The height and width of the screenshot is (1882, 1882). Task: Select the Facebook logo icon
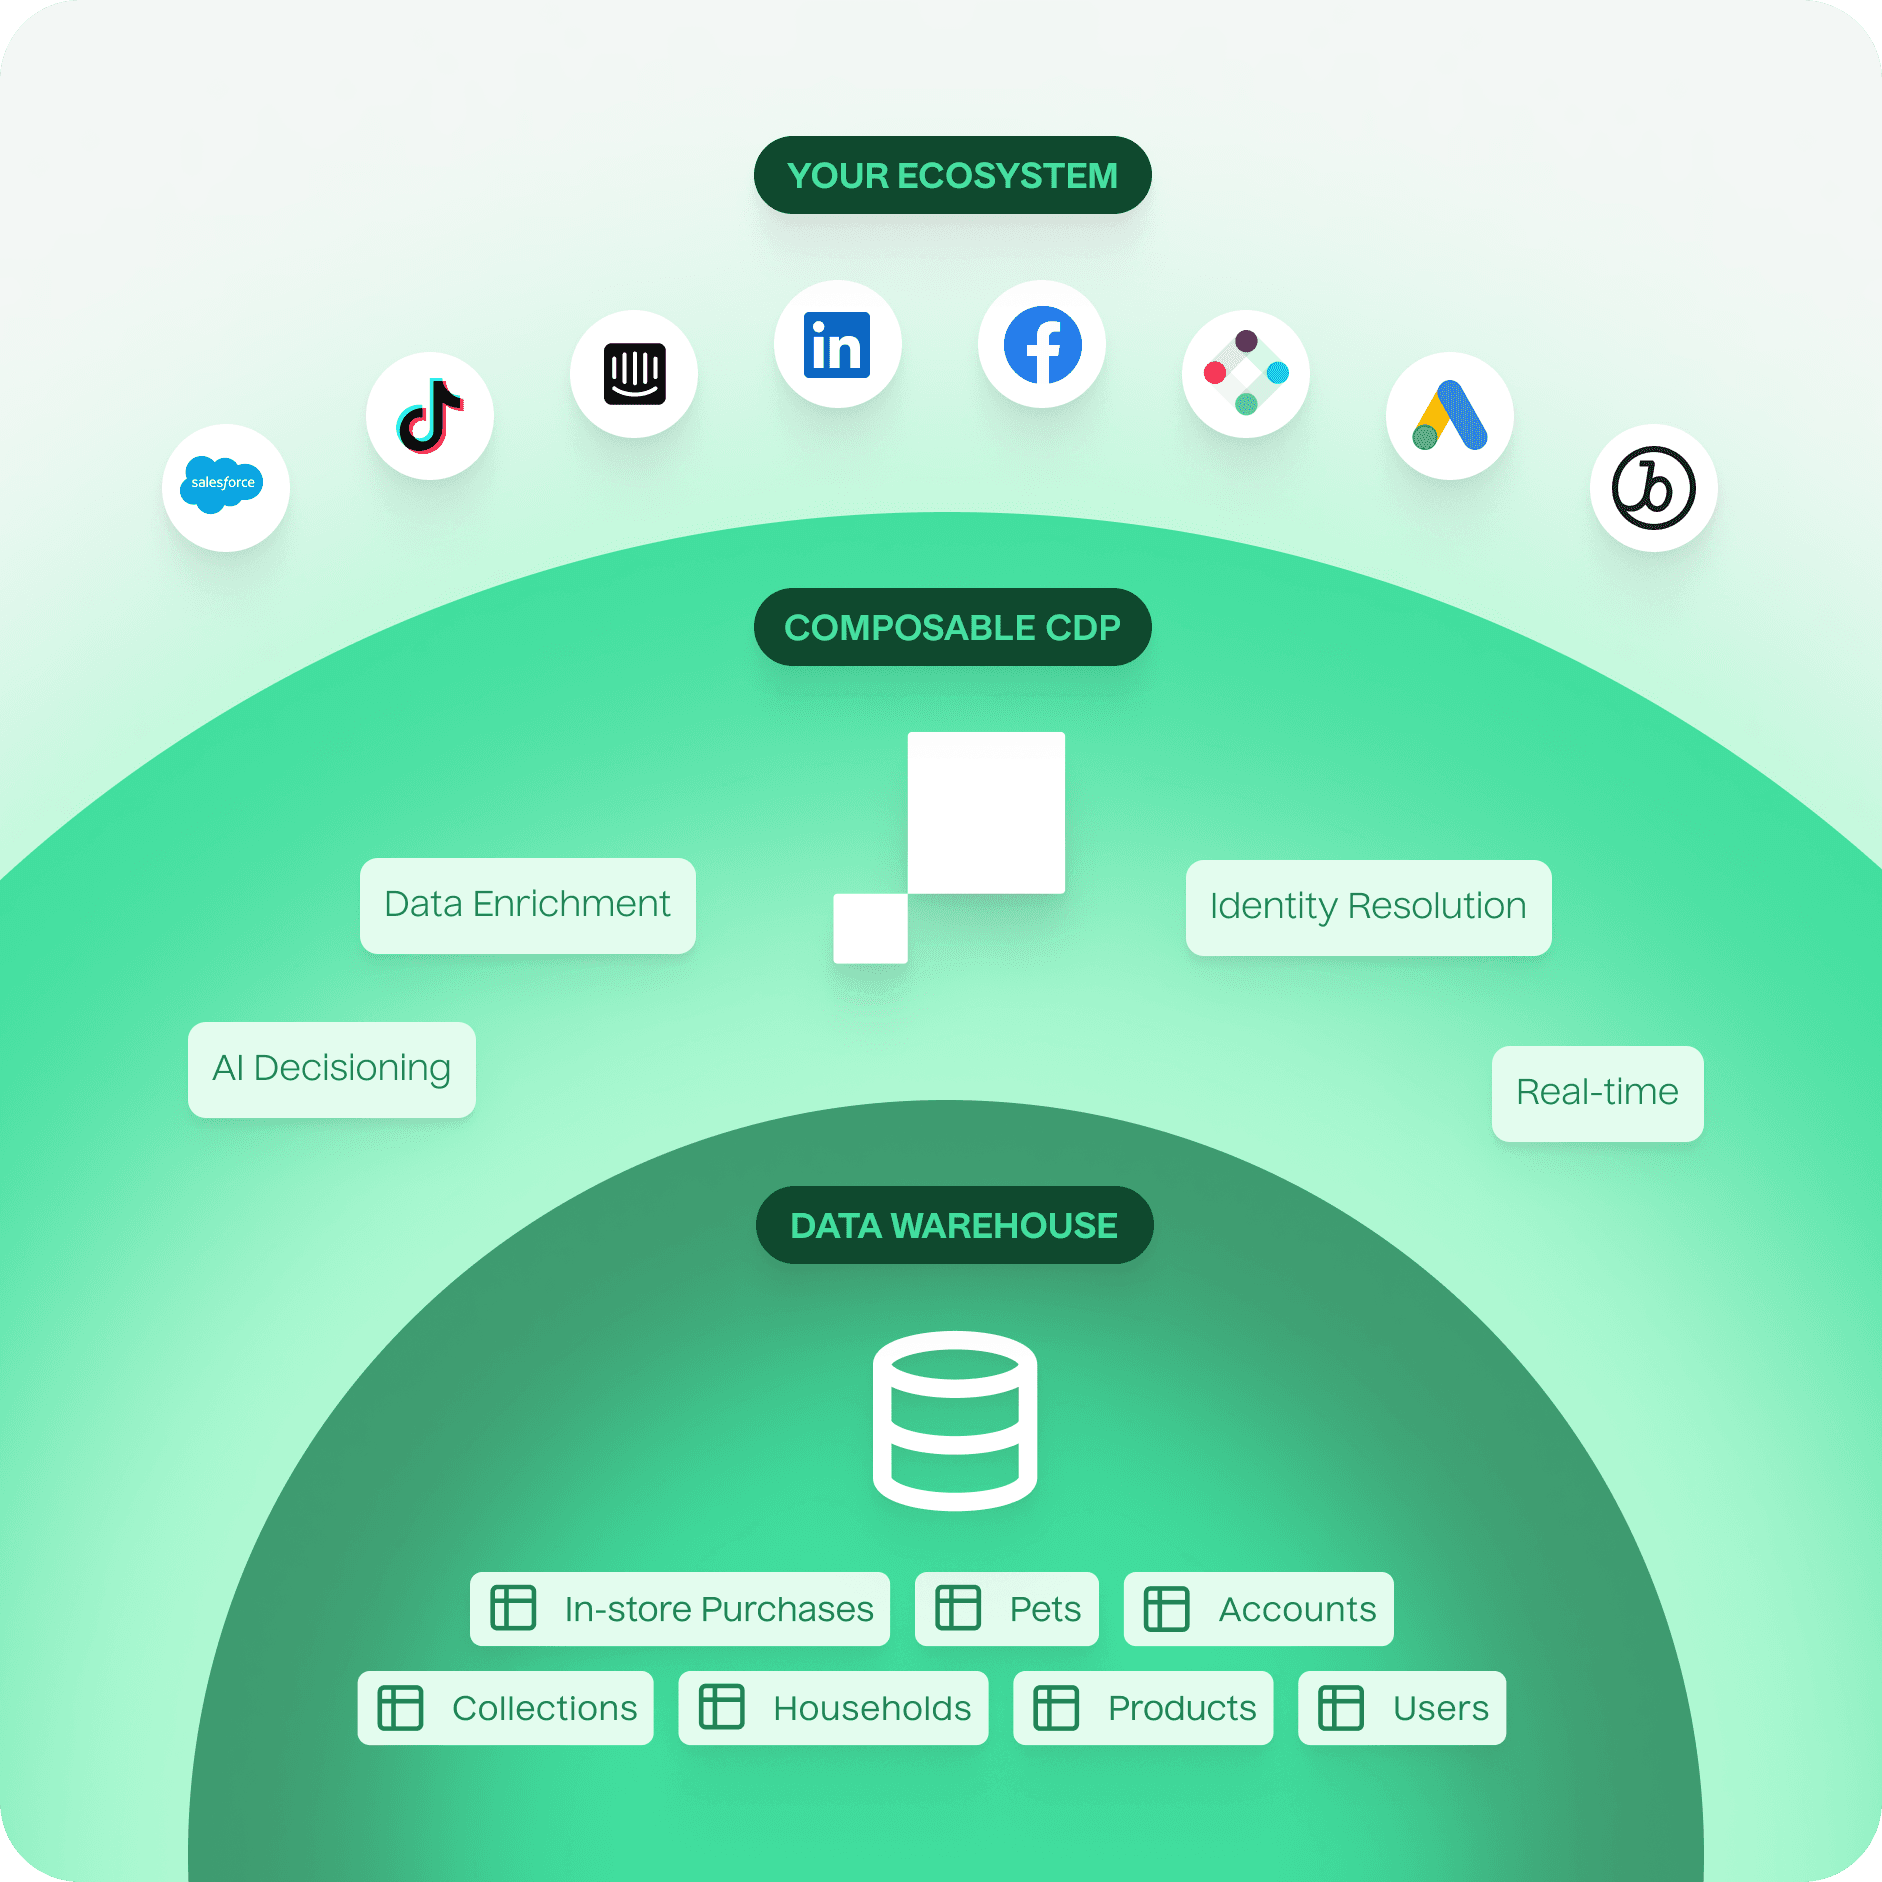[x=1042, y=344]
